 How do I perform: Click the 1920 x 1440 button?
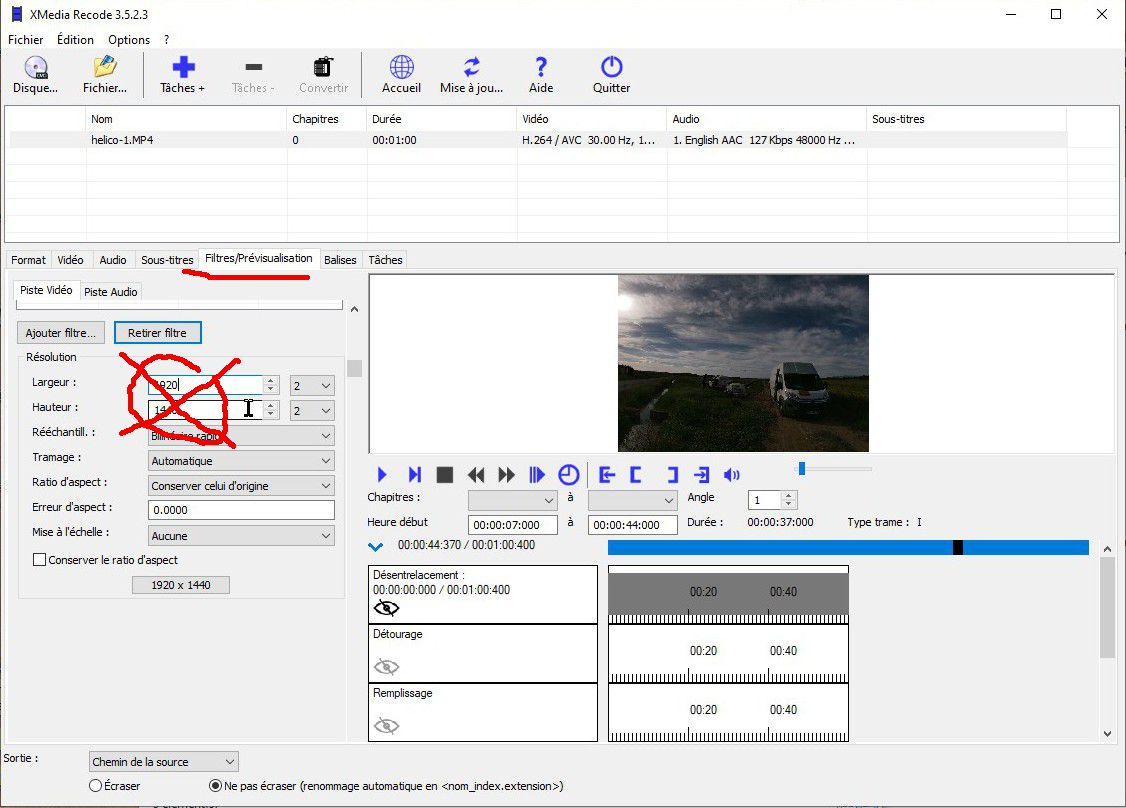tap(181, 585)
